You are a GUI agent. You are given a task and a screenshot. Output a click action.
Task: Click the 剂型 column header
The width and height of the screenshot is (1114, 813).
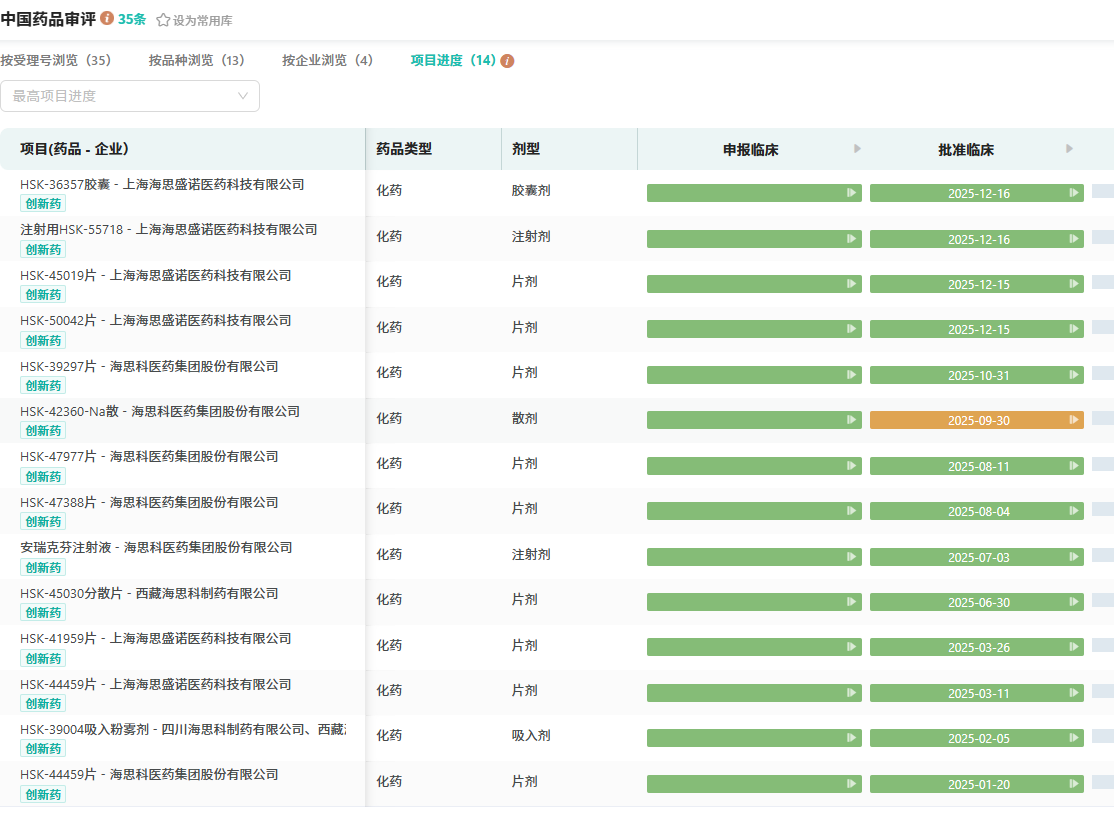[526, 149]
